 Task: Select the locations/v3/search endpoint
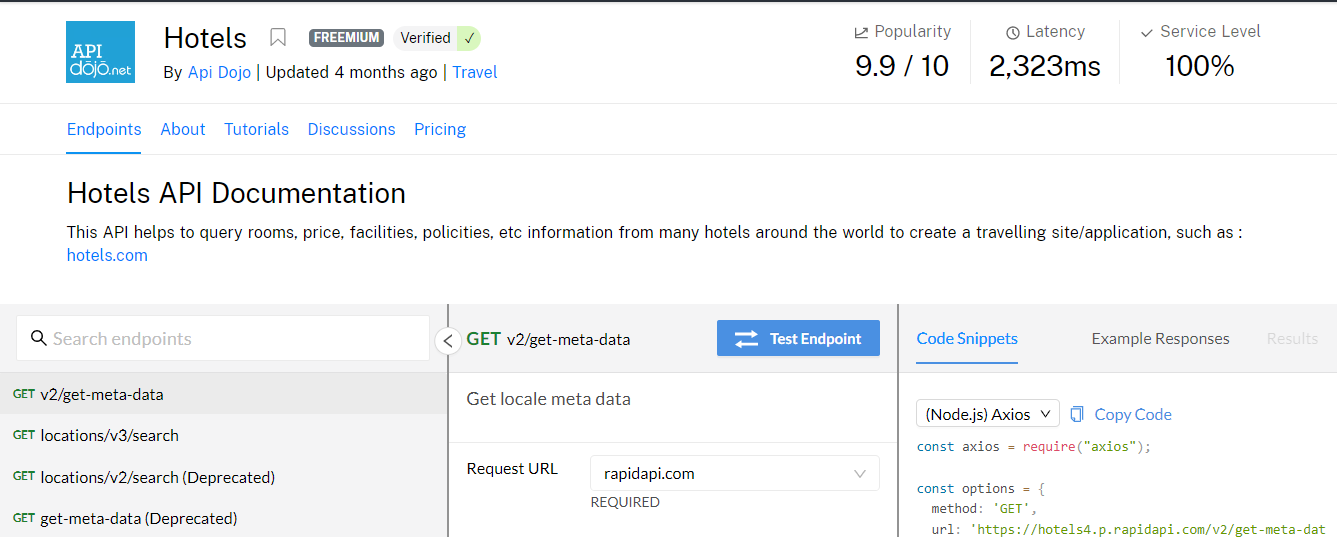pyautogui.click(x=224, y=435)
